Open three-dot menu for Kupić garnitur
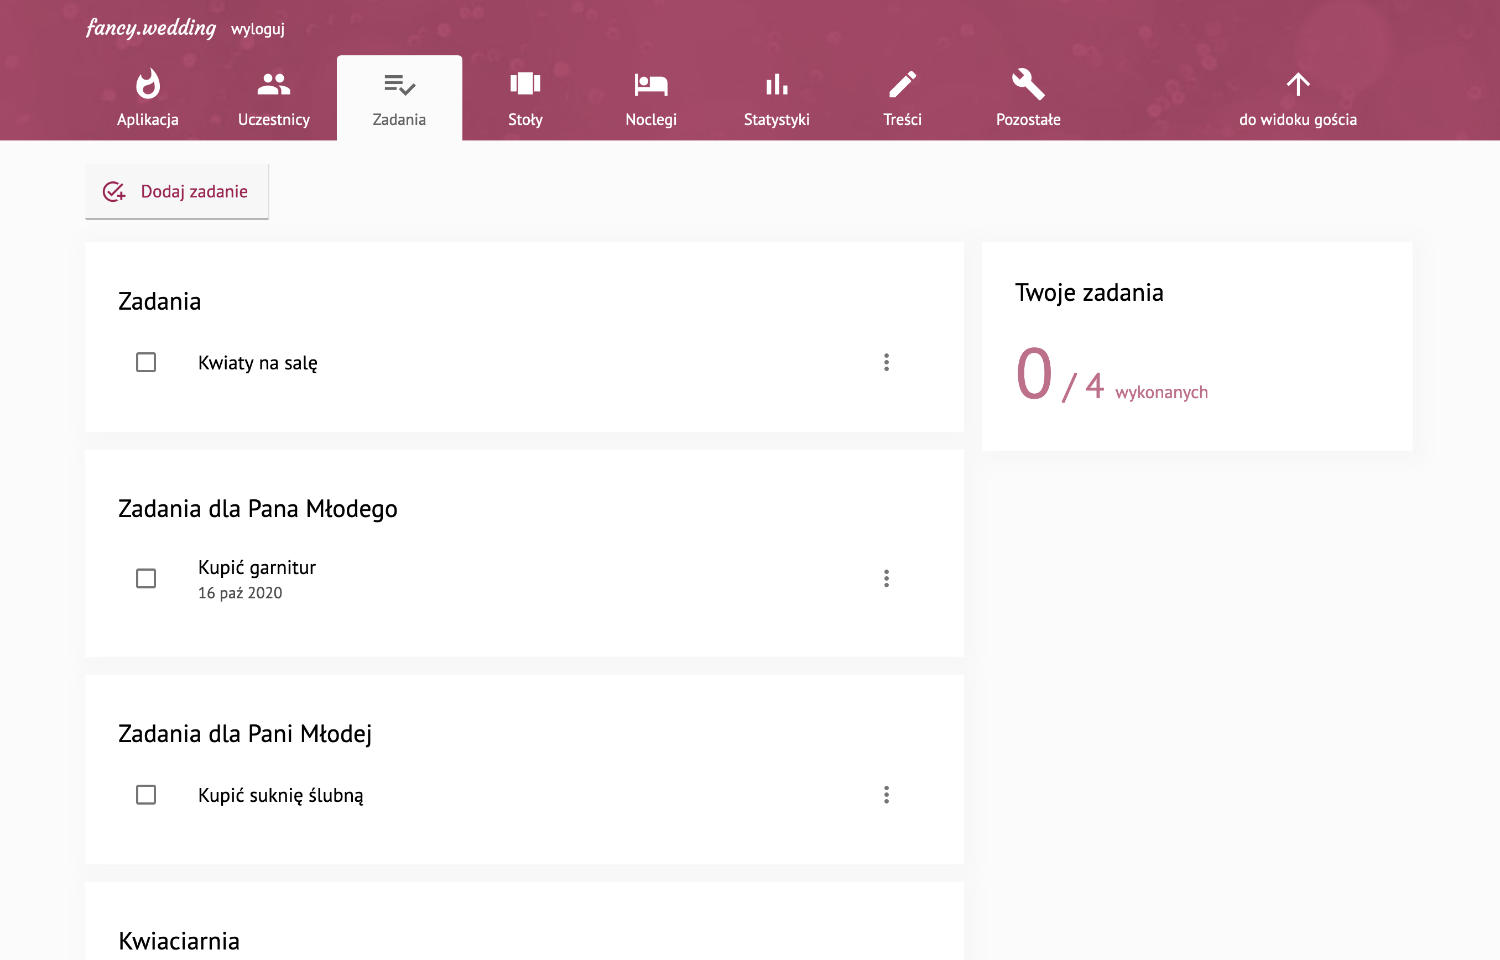The width and height of the screenshot is (1500, 960). 886,578
